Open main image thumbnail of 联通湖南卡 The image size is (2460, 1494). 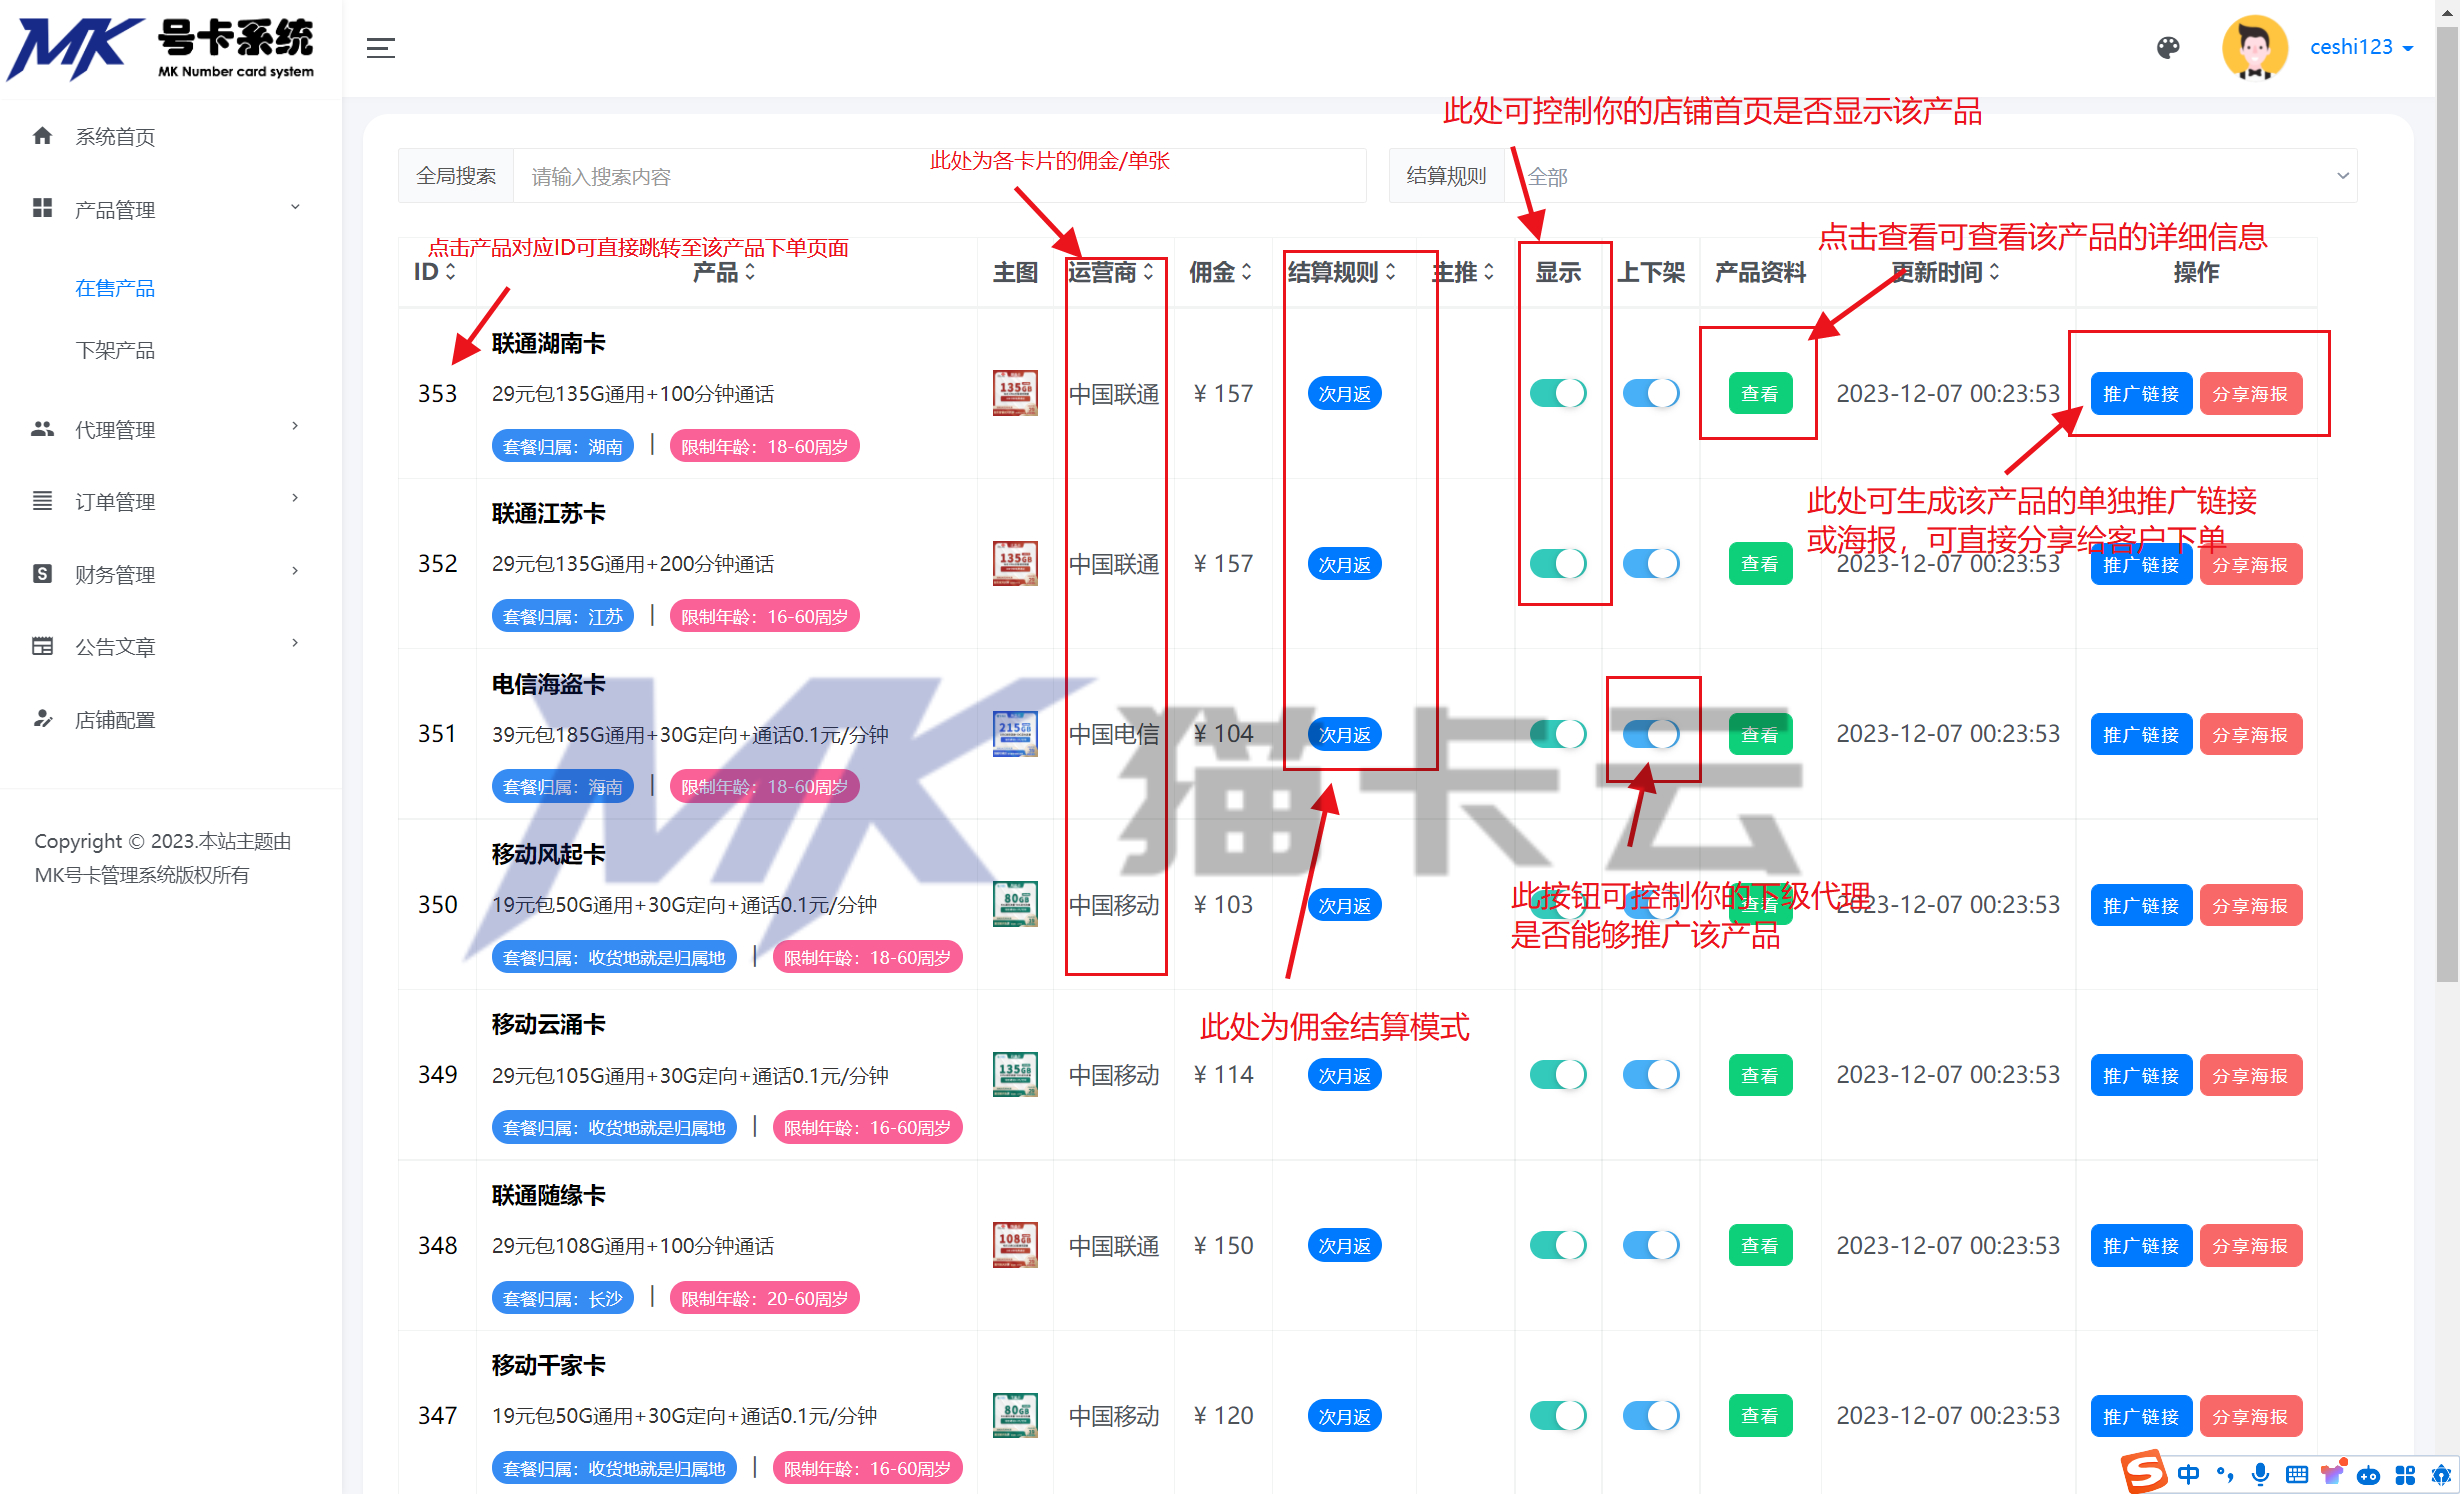[x=1015, y=393]
